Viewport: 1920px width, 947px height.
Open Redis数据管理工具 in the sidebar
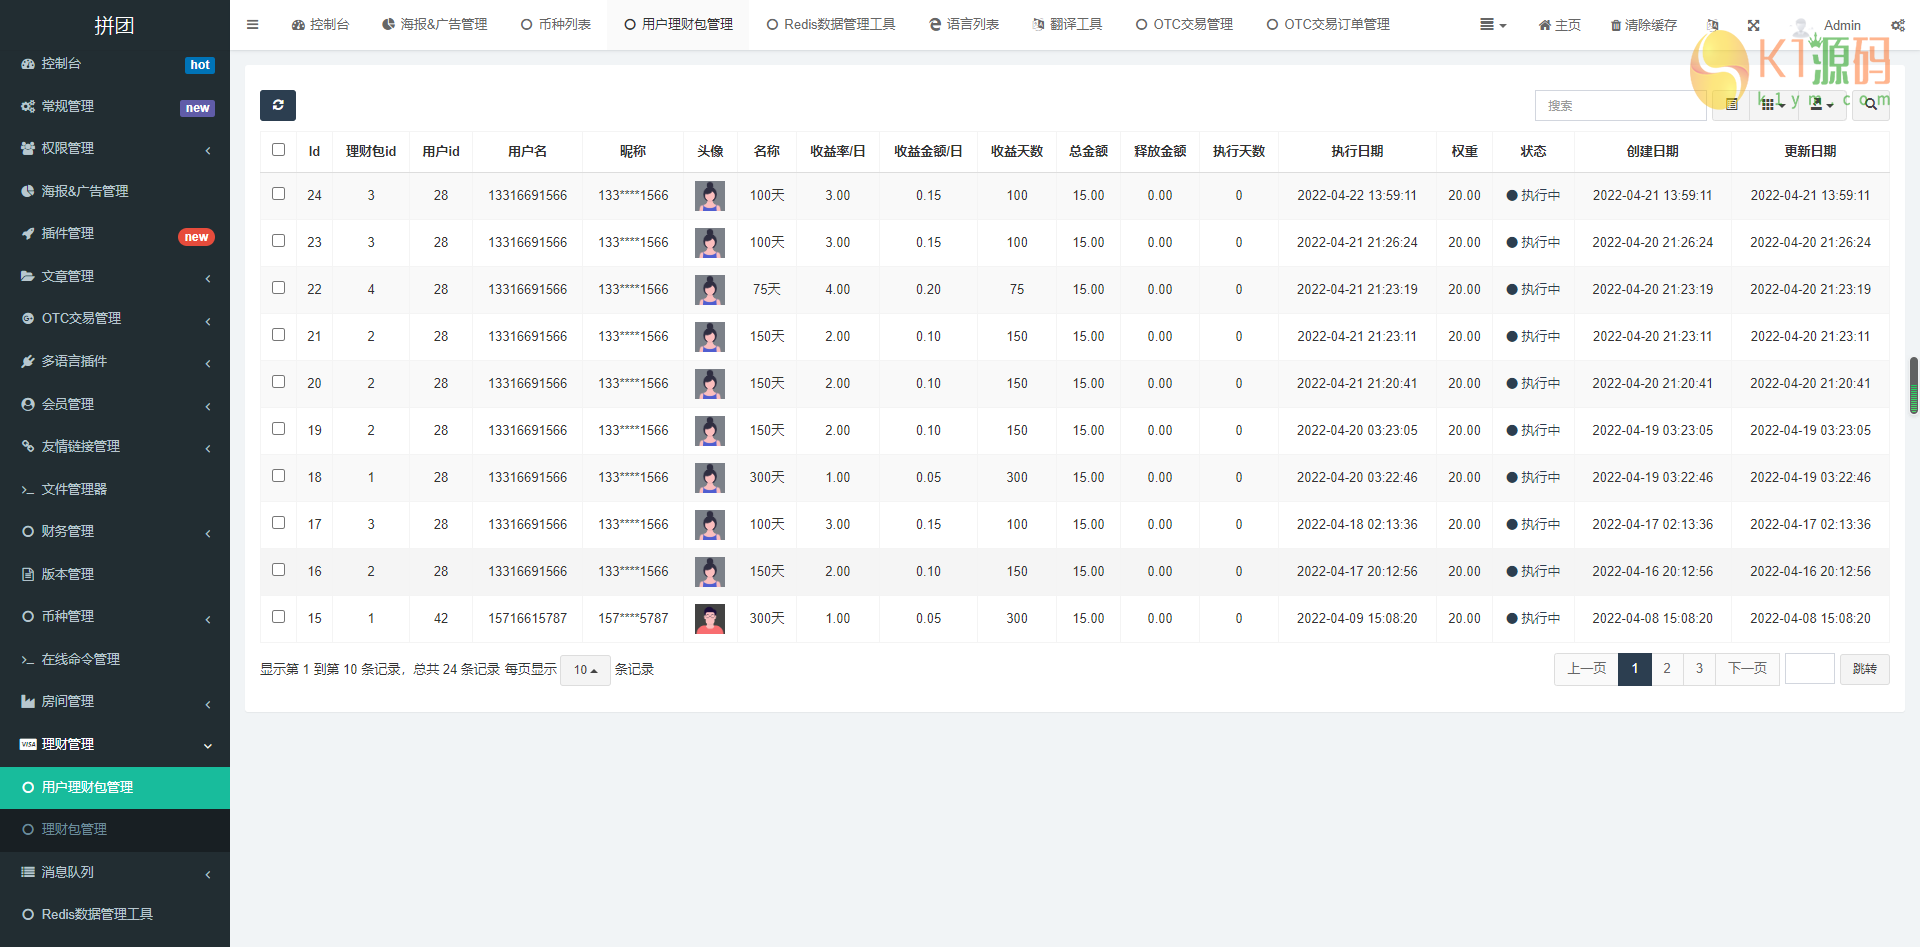click(x=115, y=914)
